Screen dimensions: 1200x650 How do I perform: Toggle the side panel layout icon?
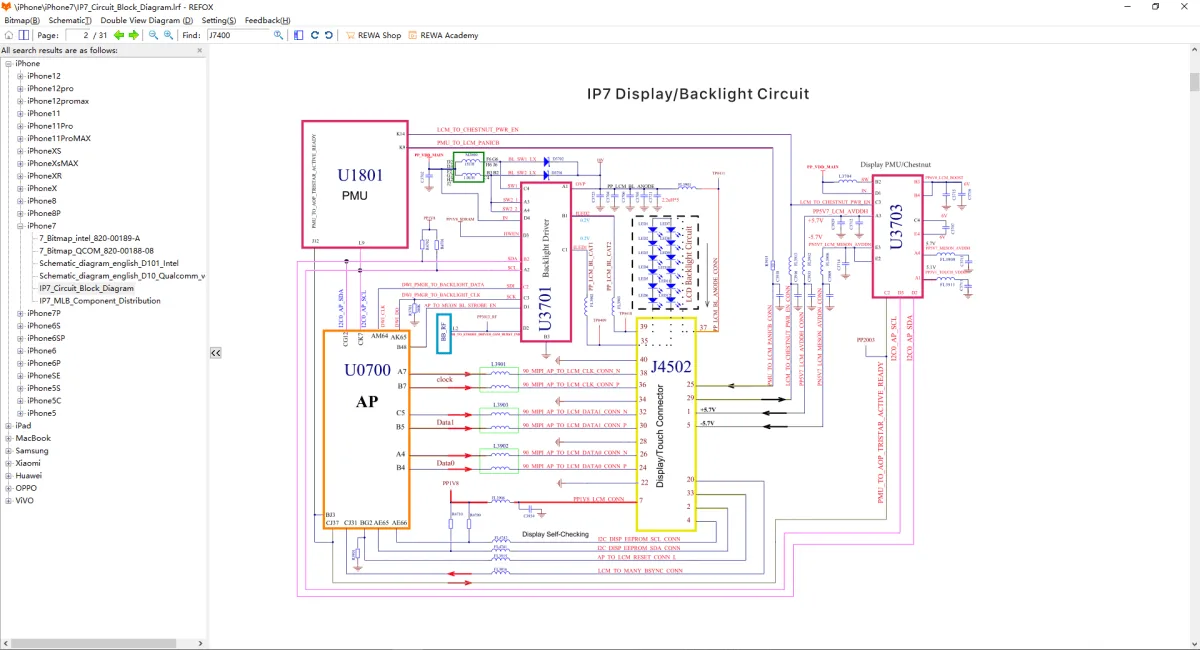tap(299, 35)
